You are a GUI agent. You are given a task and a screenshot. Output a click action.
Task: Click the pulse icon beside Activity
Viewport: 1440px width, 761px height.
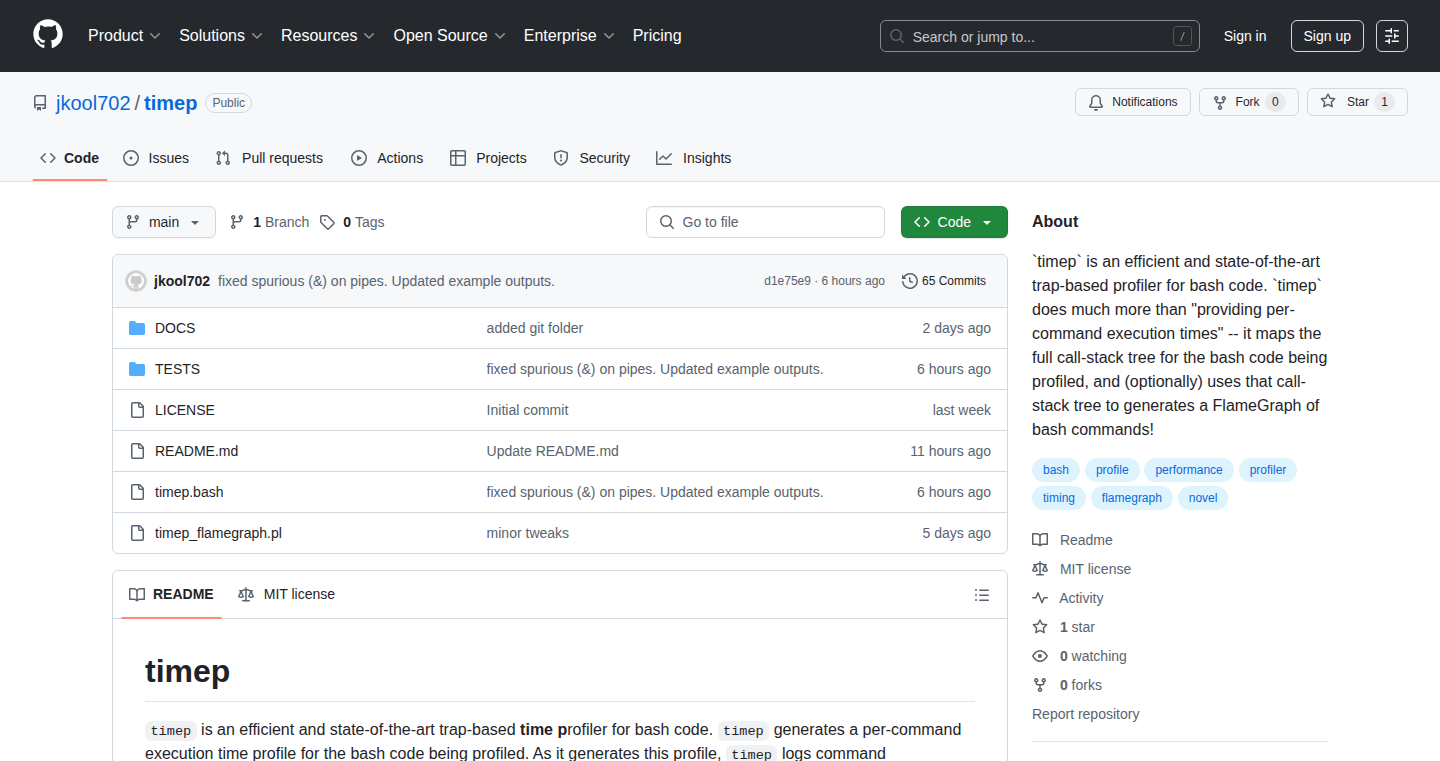coord(1040,598)
